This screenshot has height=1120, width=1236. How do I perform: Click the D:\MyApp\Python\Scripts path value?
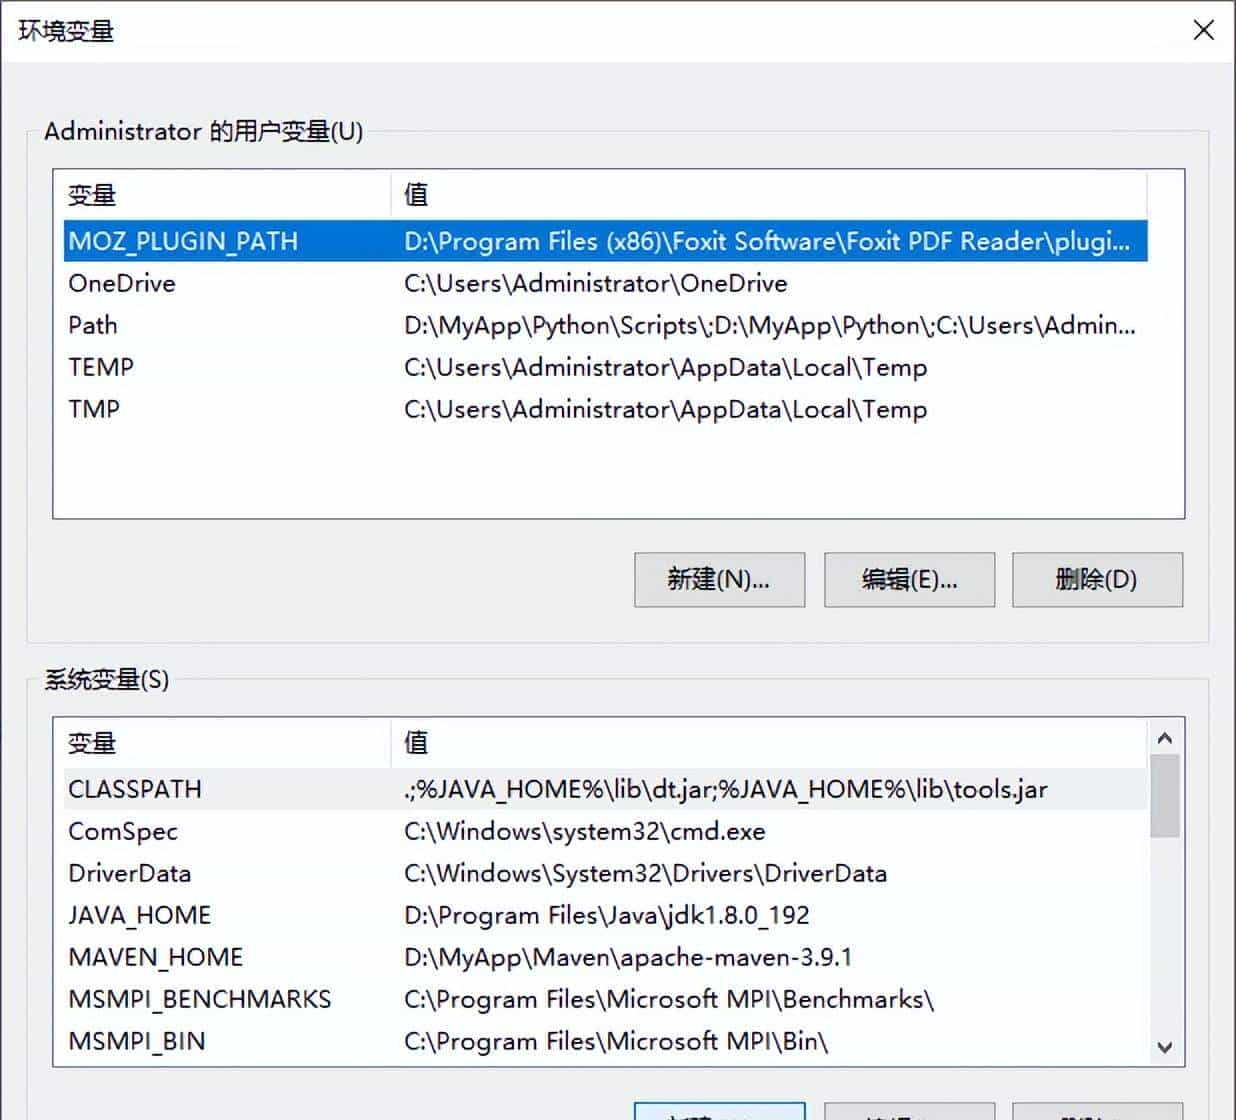(x=770, y=325)
